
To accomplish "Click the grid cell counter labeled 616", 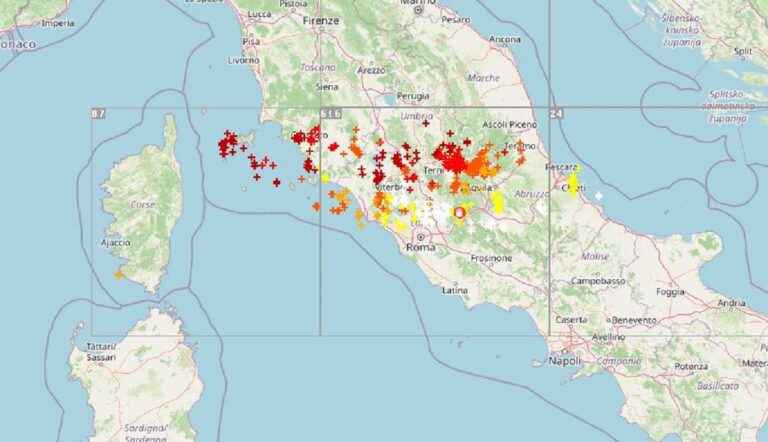I will (331, 114).
